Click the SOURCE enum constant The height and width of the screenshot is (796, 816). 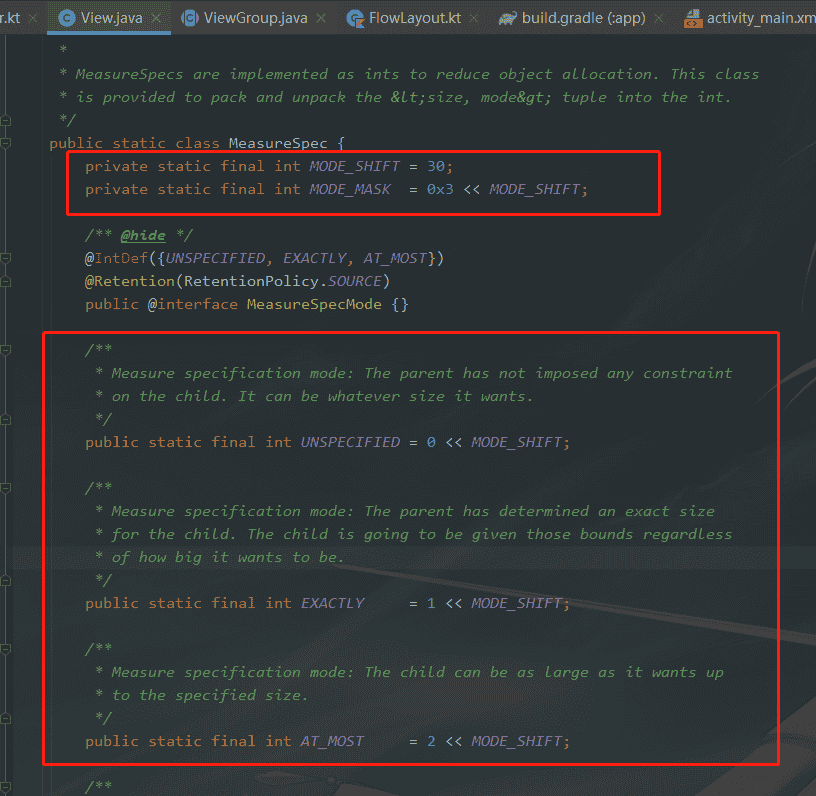click(x=354, y=281)
